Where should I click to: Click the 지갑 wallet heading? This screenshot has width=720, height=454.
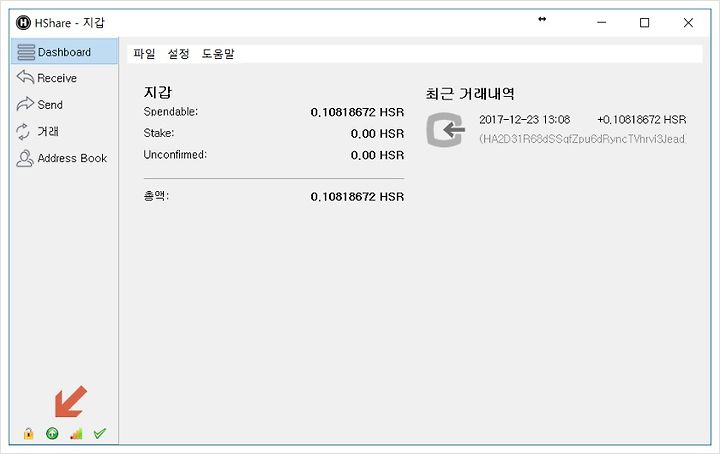click(158, 92)
